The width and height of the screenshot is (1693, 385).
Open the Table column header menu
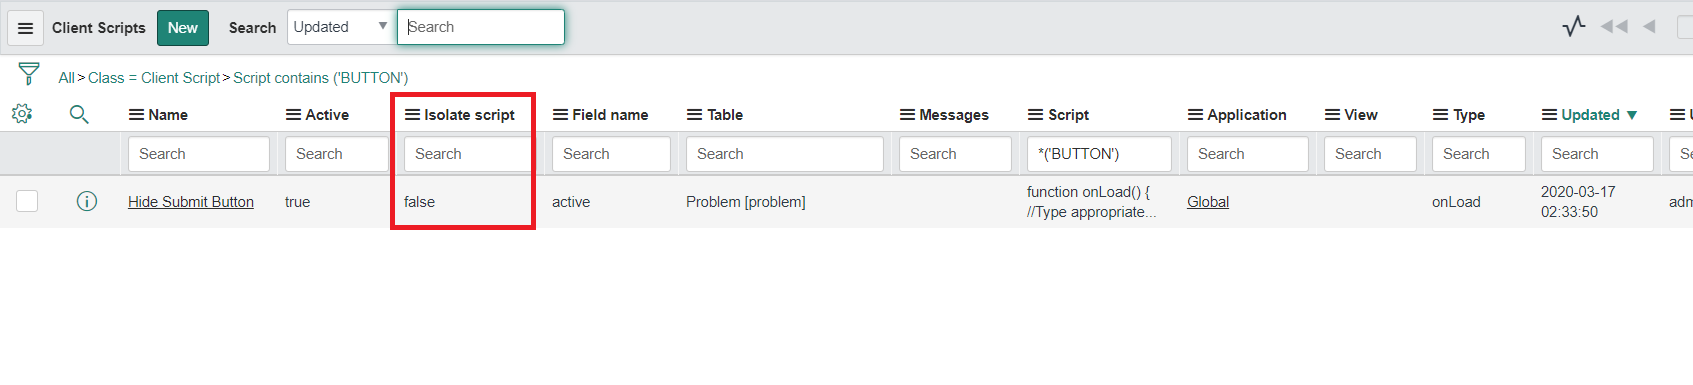pyautogui.click(x=694, y=115)
